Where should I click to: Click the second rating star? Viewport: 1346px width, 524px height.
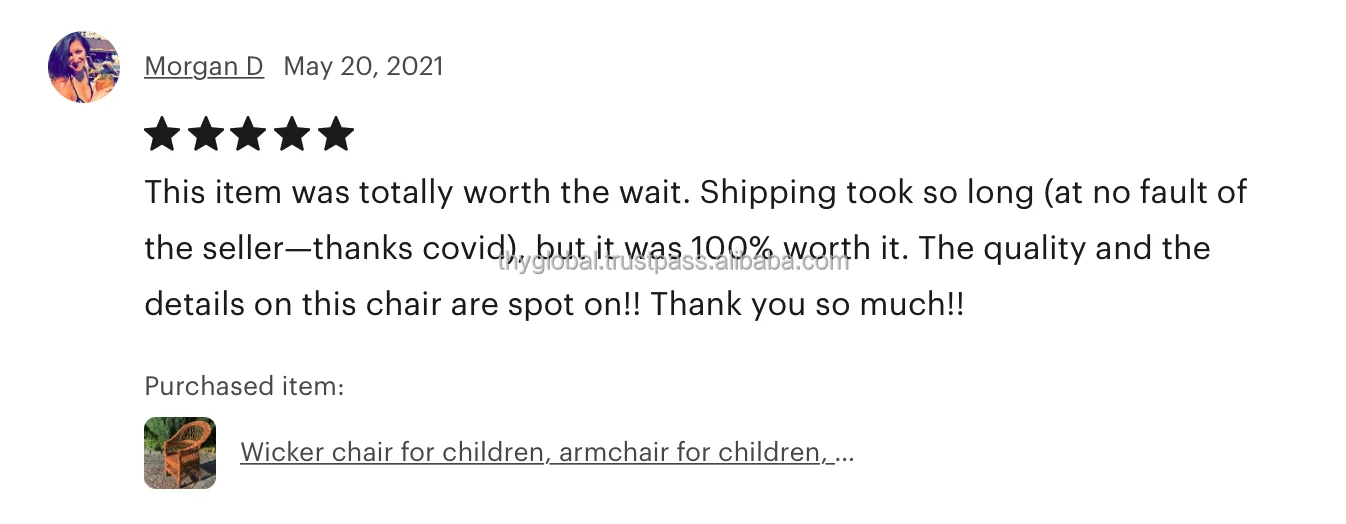[x=206, y=133]
